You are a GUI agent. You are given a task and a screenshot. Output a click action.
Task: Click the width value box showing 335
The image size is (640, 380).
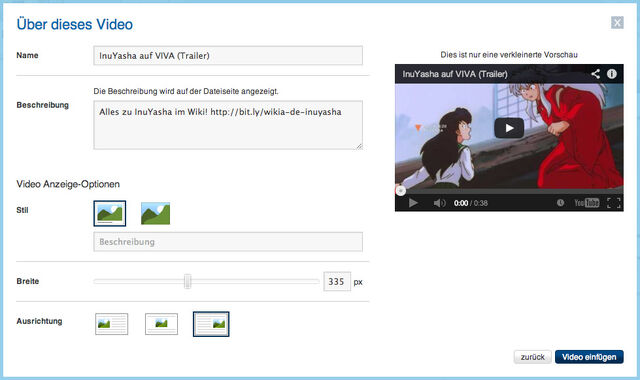[337, 282]
